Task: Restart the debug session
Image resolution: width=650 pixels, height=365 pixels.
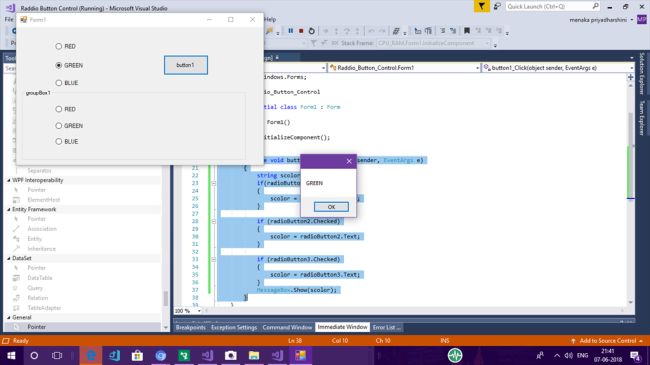Action: click(x=312, y=31)
